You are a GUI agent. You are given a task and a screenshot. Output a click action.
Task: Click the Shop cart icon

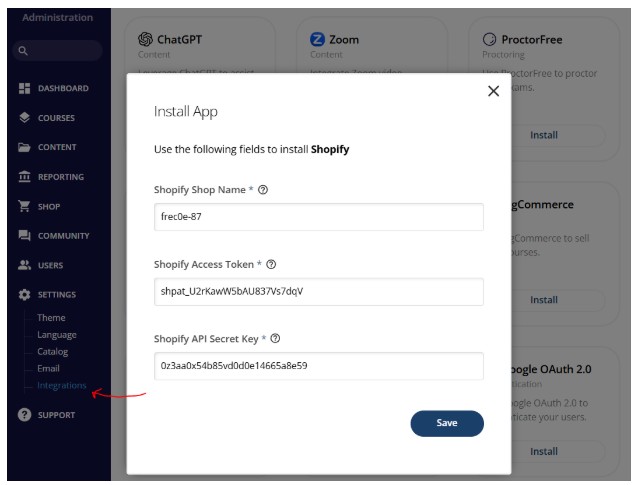(24, 206)
